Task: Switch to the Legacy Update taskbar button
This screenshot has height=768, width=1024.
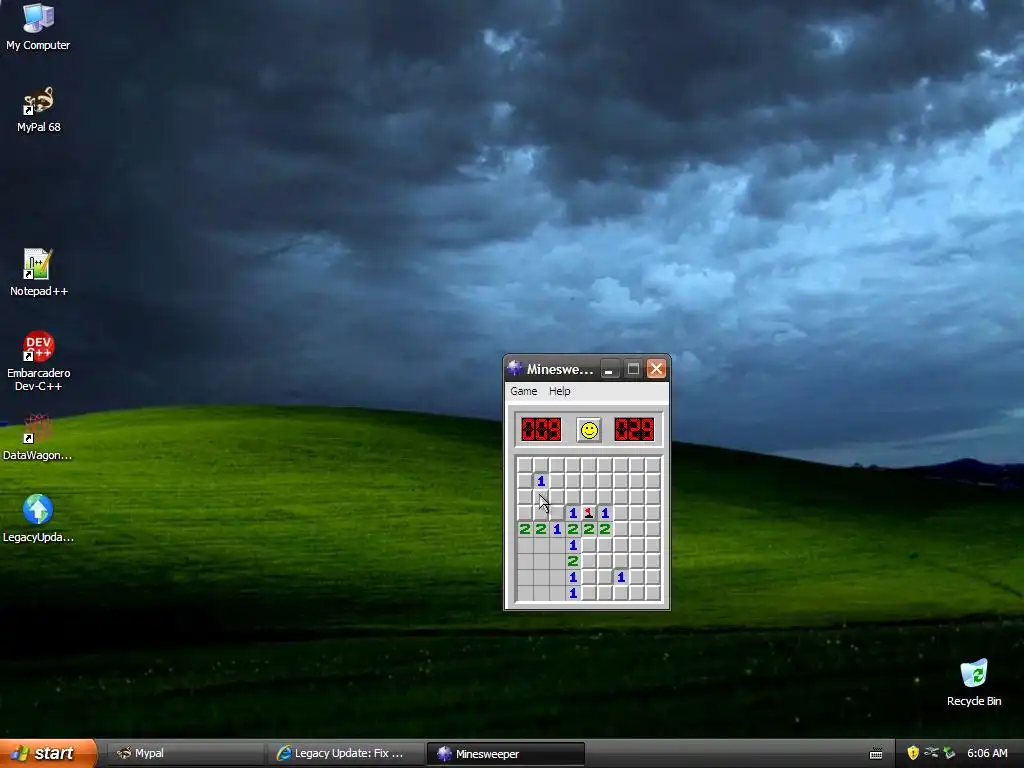Action: [345, 754]
